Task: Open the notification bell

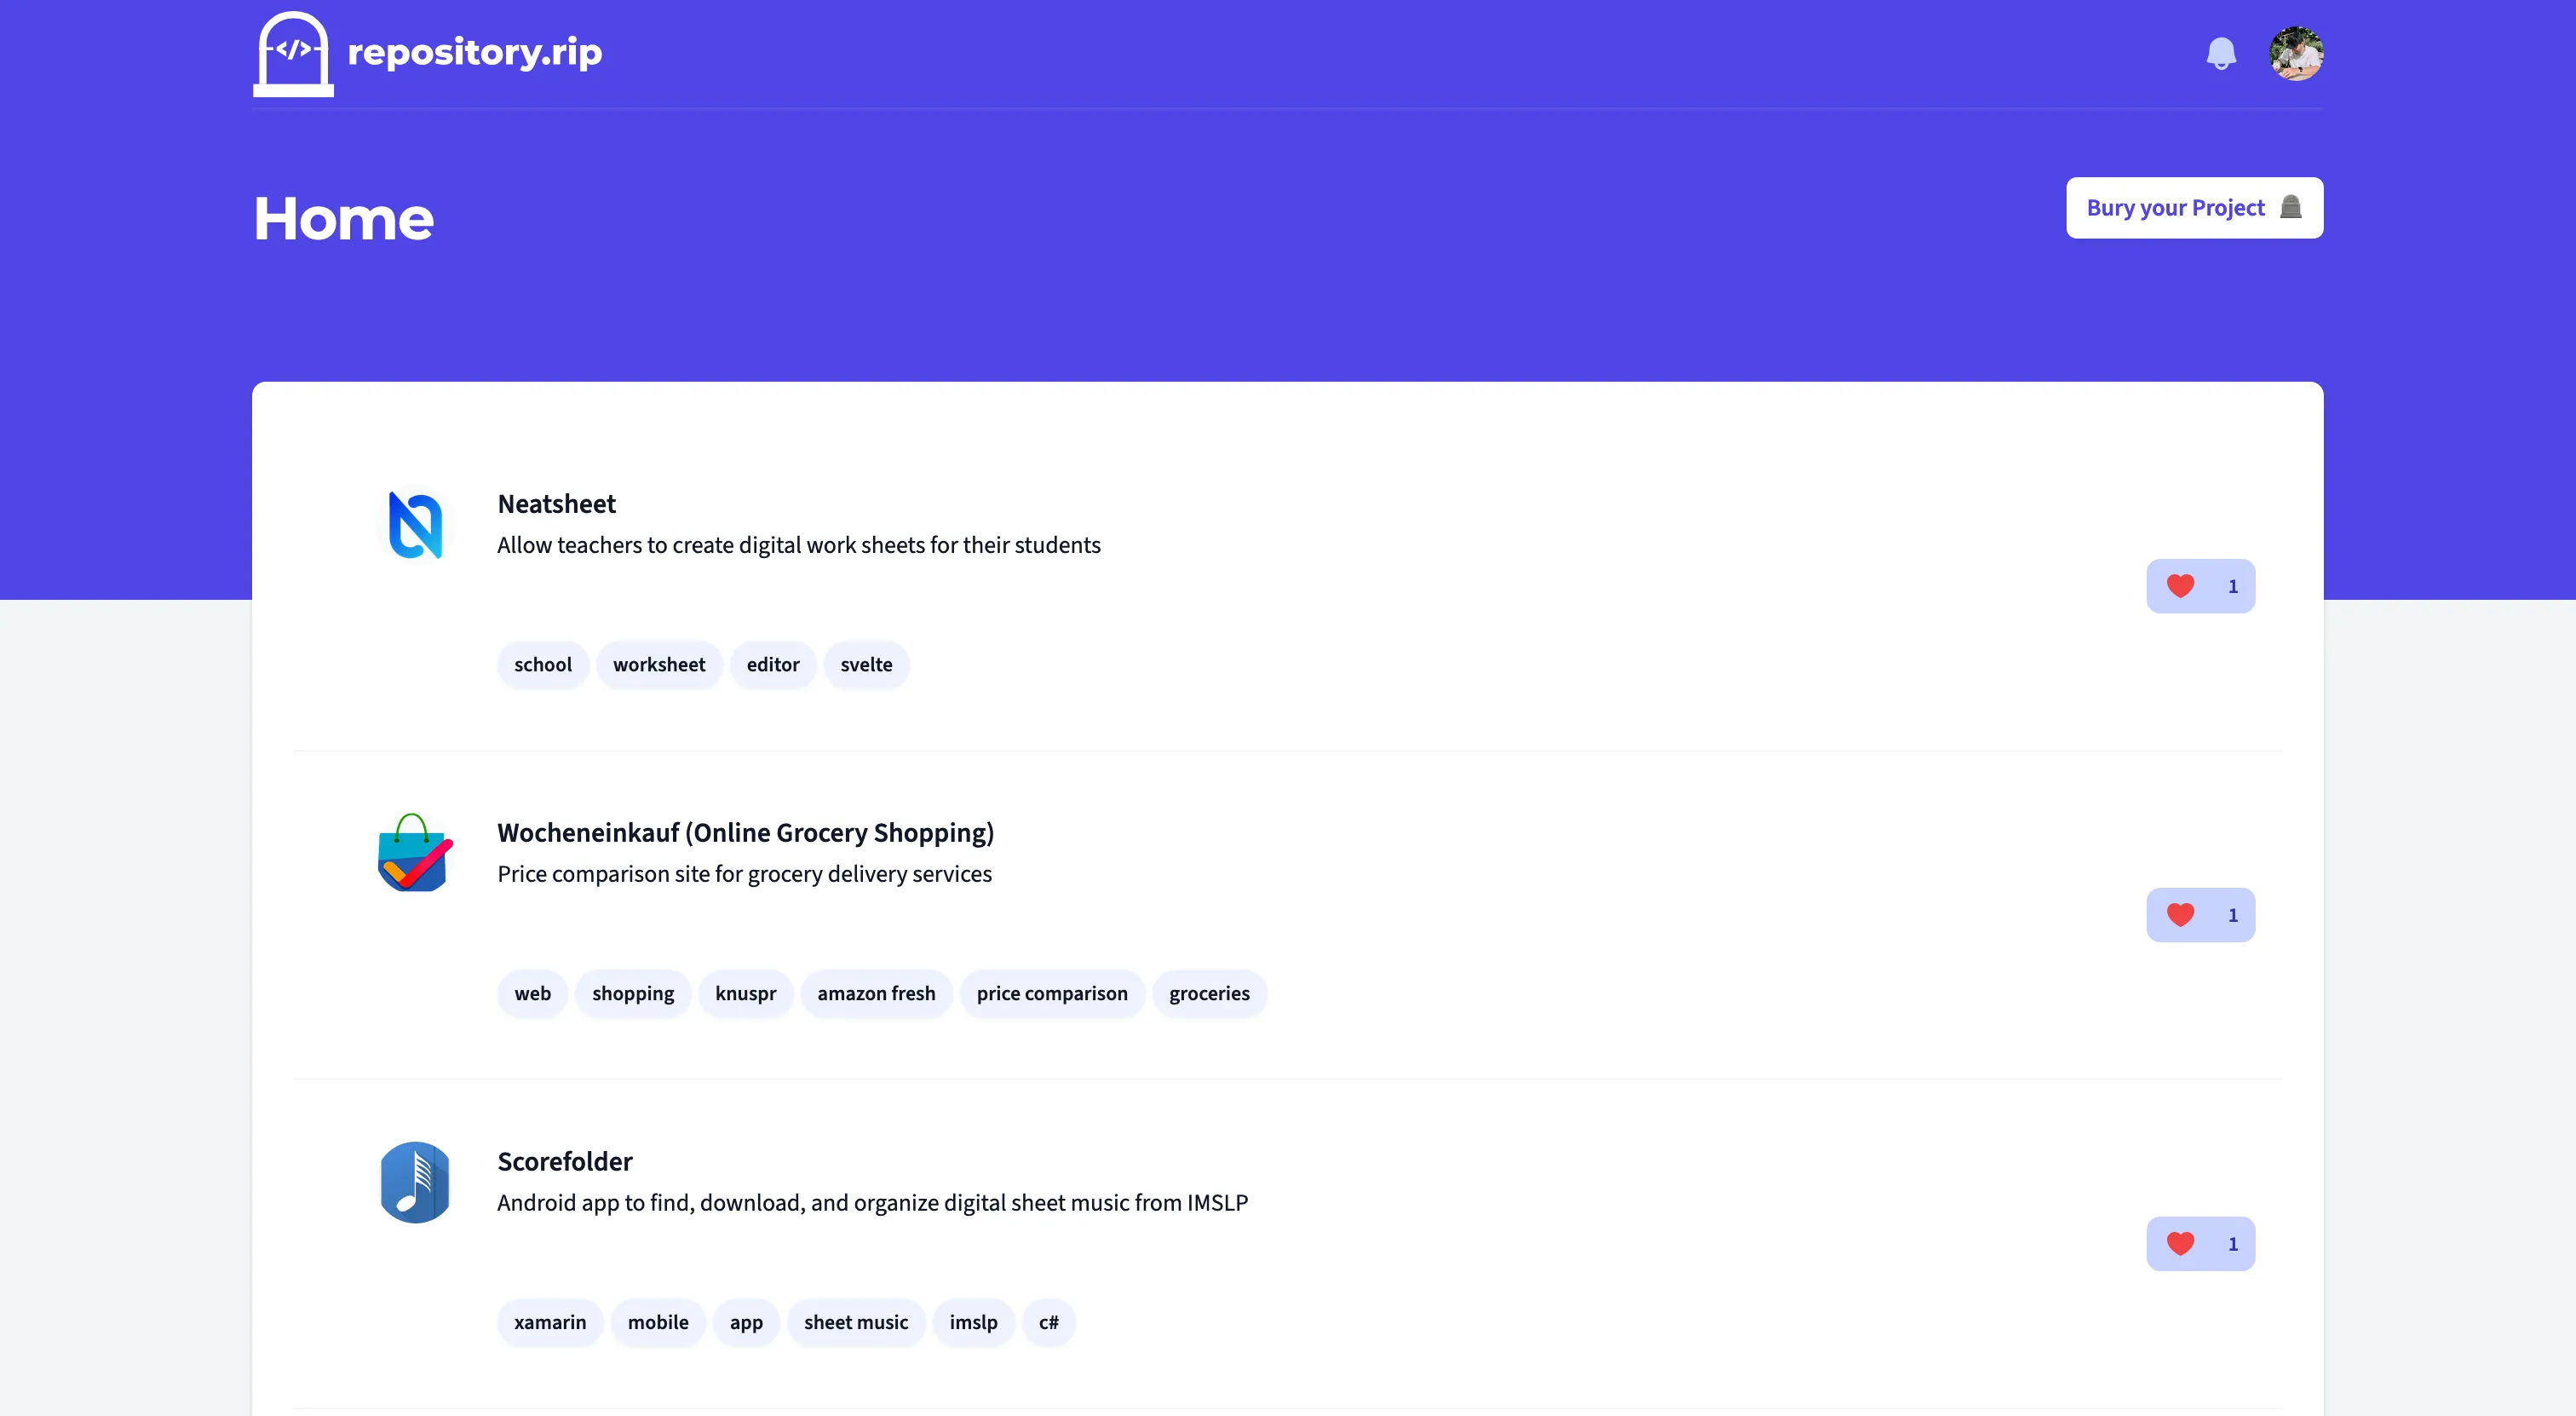Action: [x=2220, y=53]
